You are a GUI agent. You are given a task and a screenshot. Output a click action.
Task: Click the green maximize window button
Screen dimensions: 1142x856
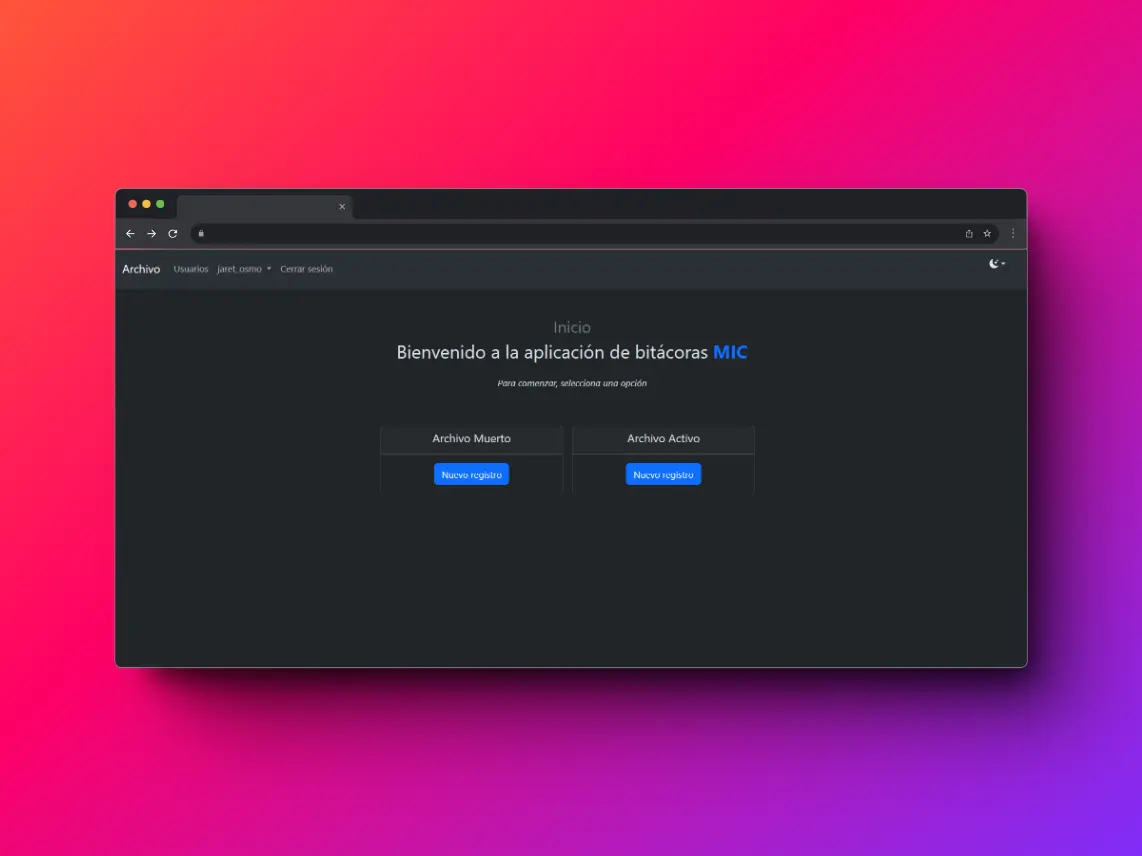pyautogui.click(x=160, y=204)
